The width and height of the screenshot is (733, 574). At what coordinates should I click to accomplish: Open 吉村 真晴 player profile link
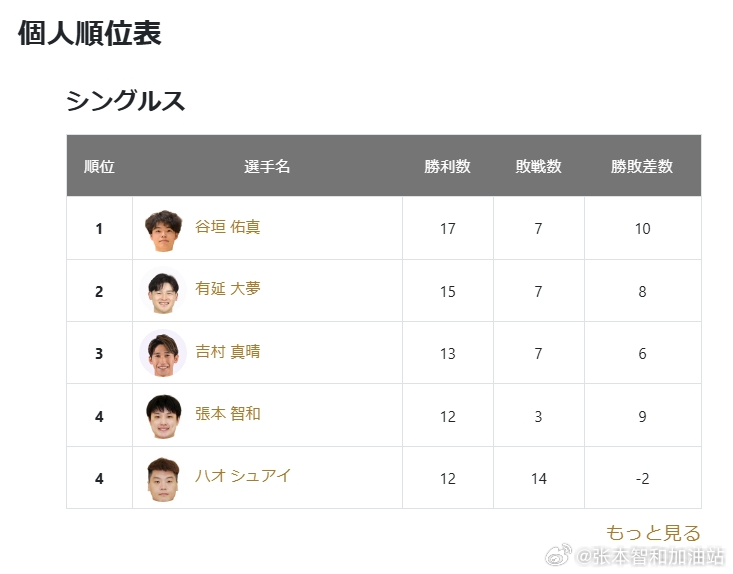point(227,352)
